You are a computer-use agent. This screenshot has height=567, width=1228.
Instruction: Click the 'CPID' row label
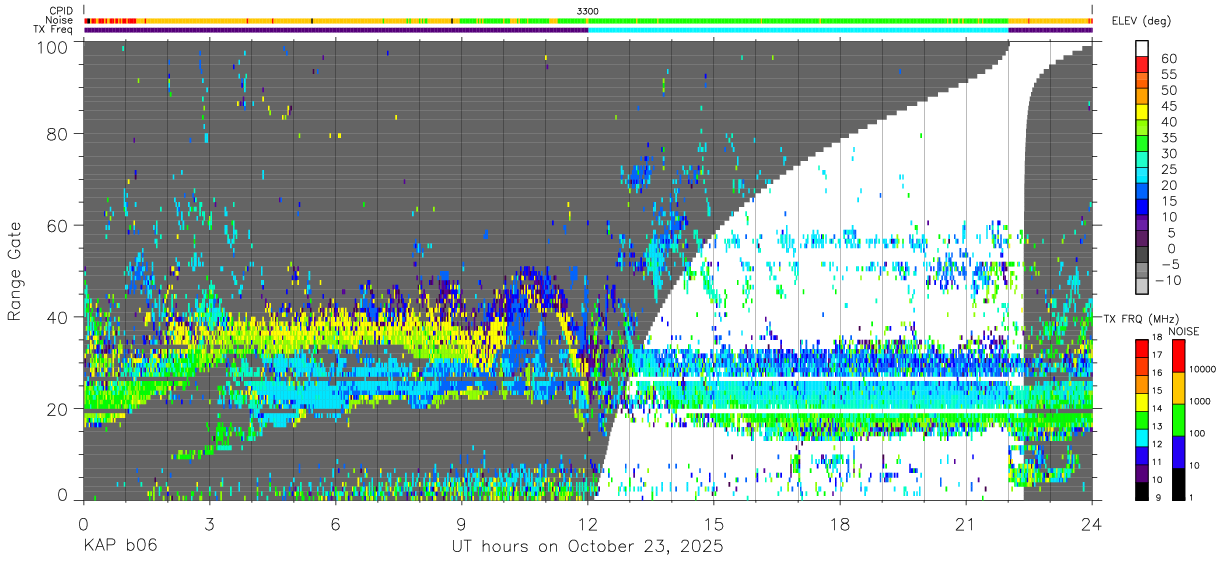tap(60, 11)
